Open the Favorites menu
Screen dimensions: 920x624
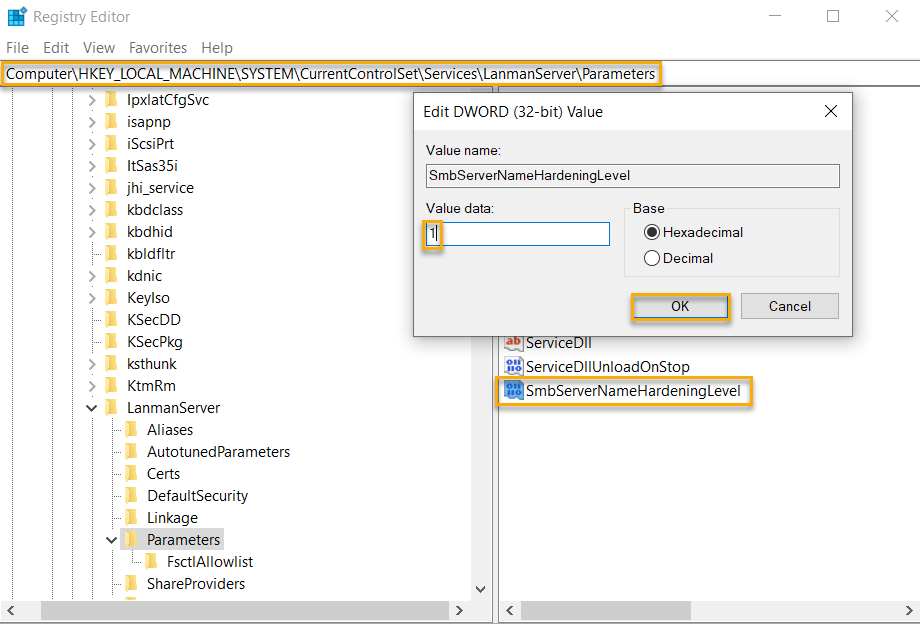point(157,47)
